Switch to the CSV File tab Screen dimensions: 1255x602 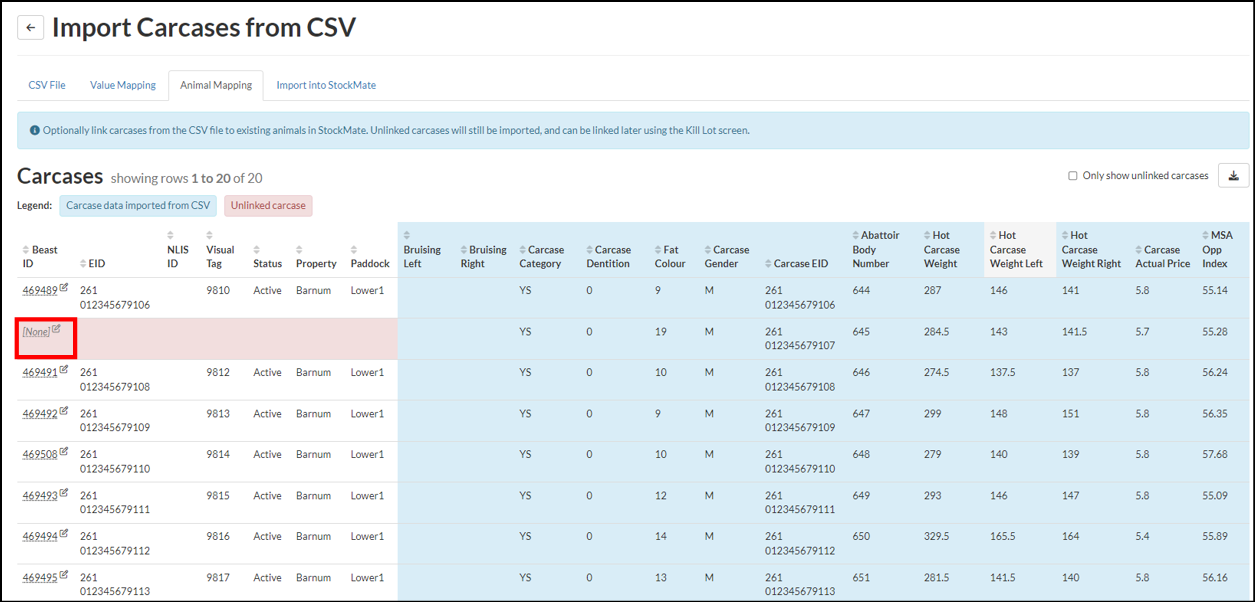(47, 85)
